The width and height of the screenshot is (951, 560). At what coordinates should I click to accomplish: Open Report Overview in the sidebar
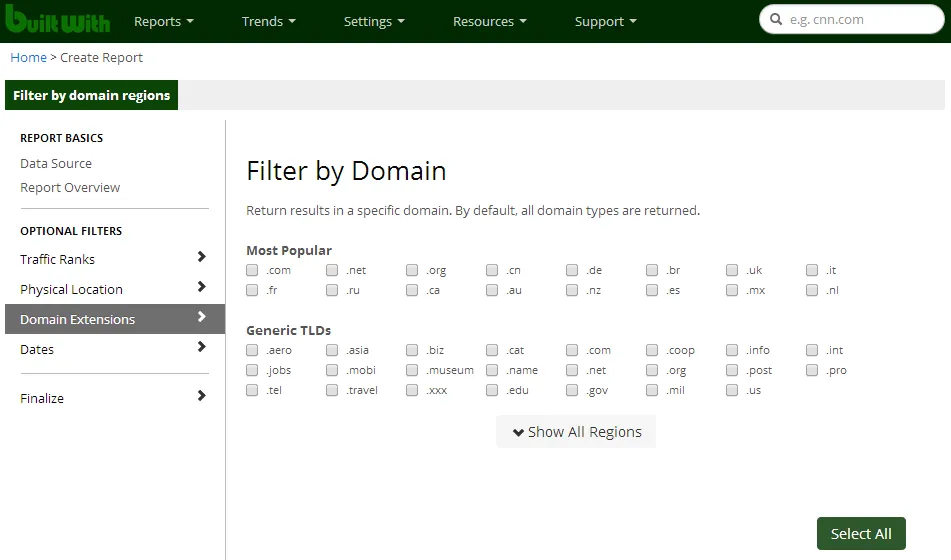70,187
